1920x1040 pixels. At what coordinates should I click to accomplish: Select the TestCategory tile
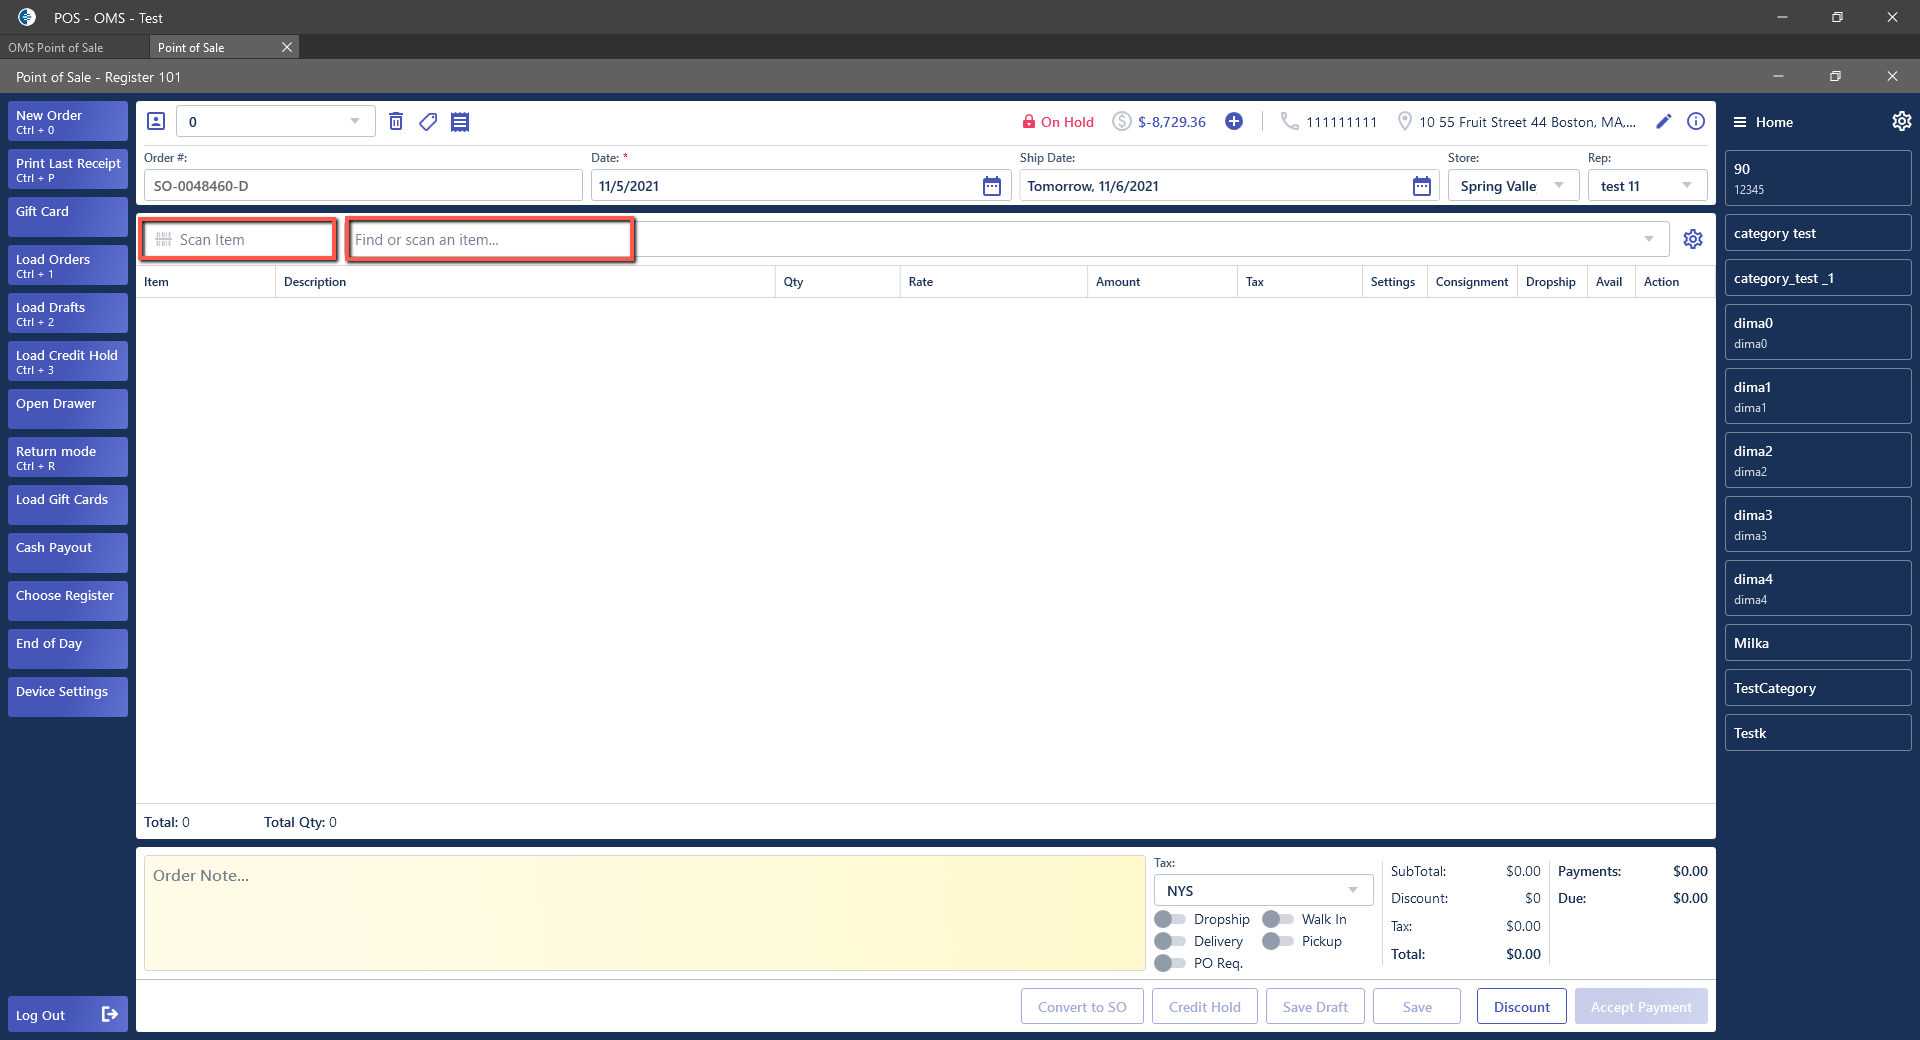1818,688
